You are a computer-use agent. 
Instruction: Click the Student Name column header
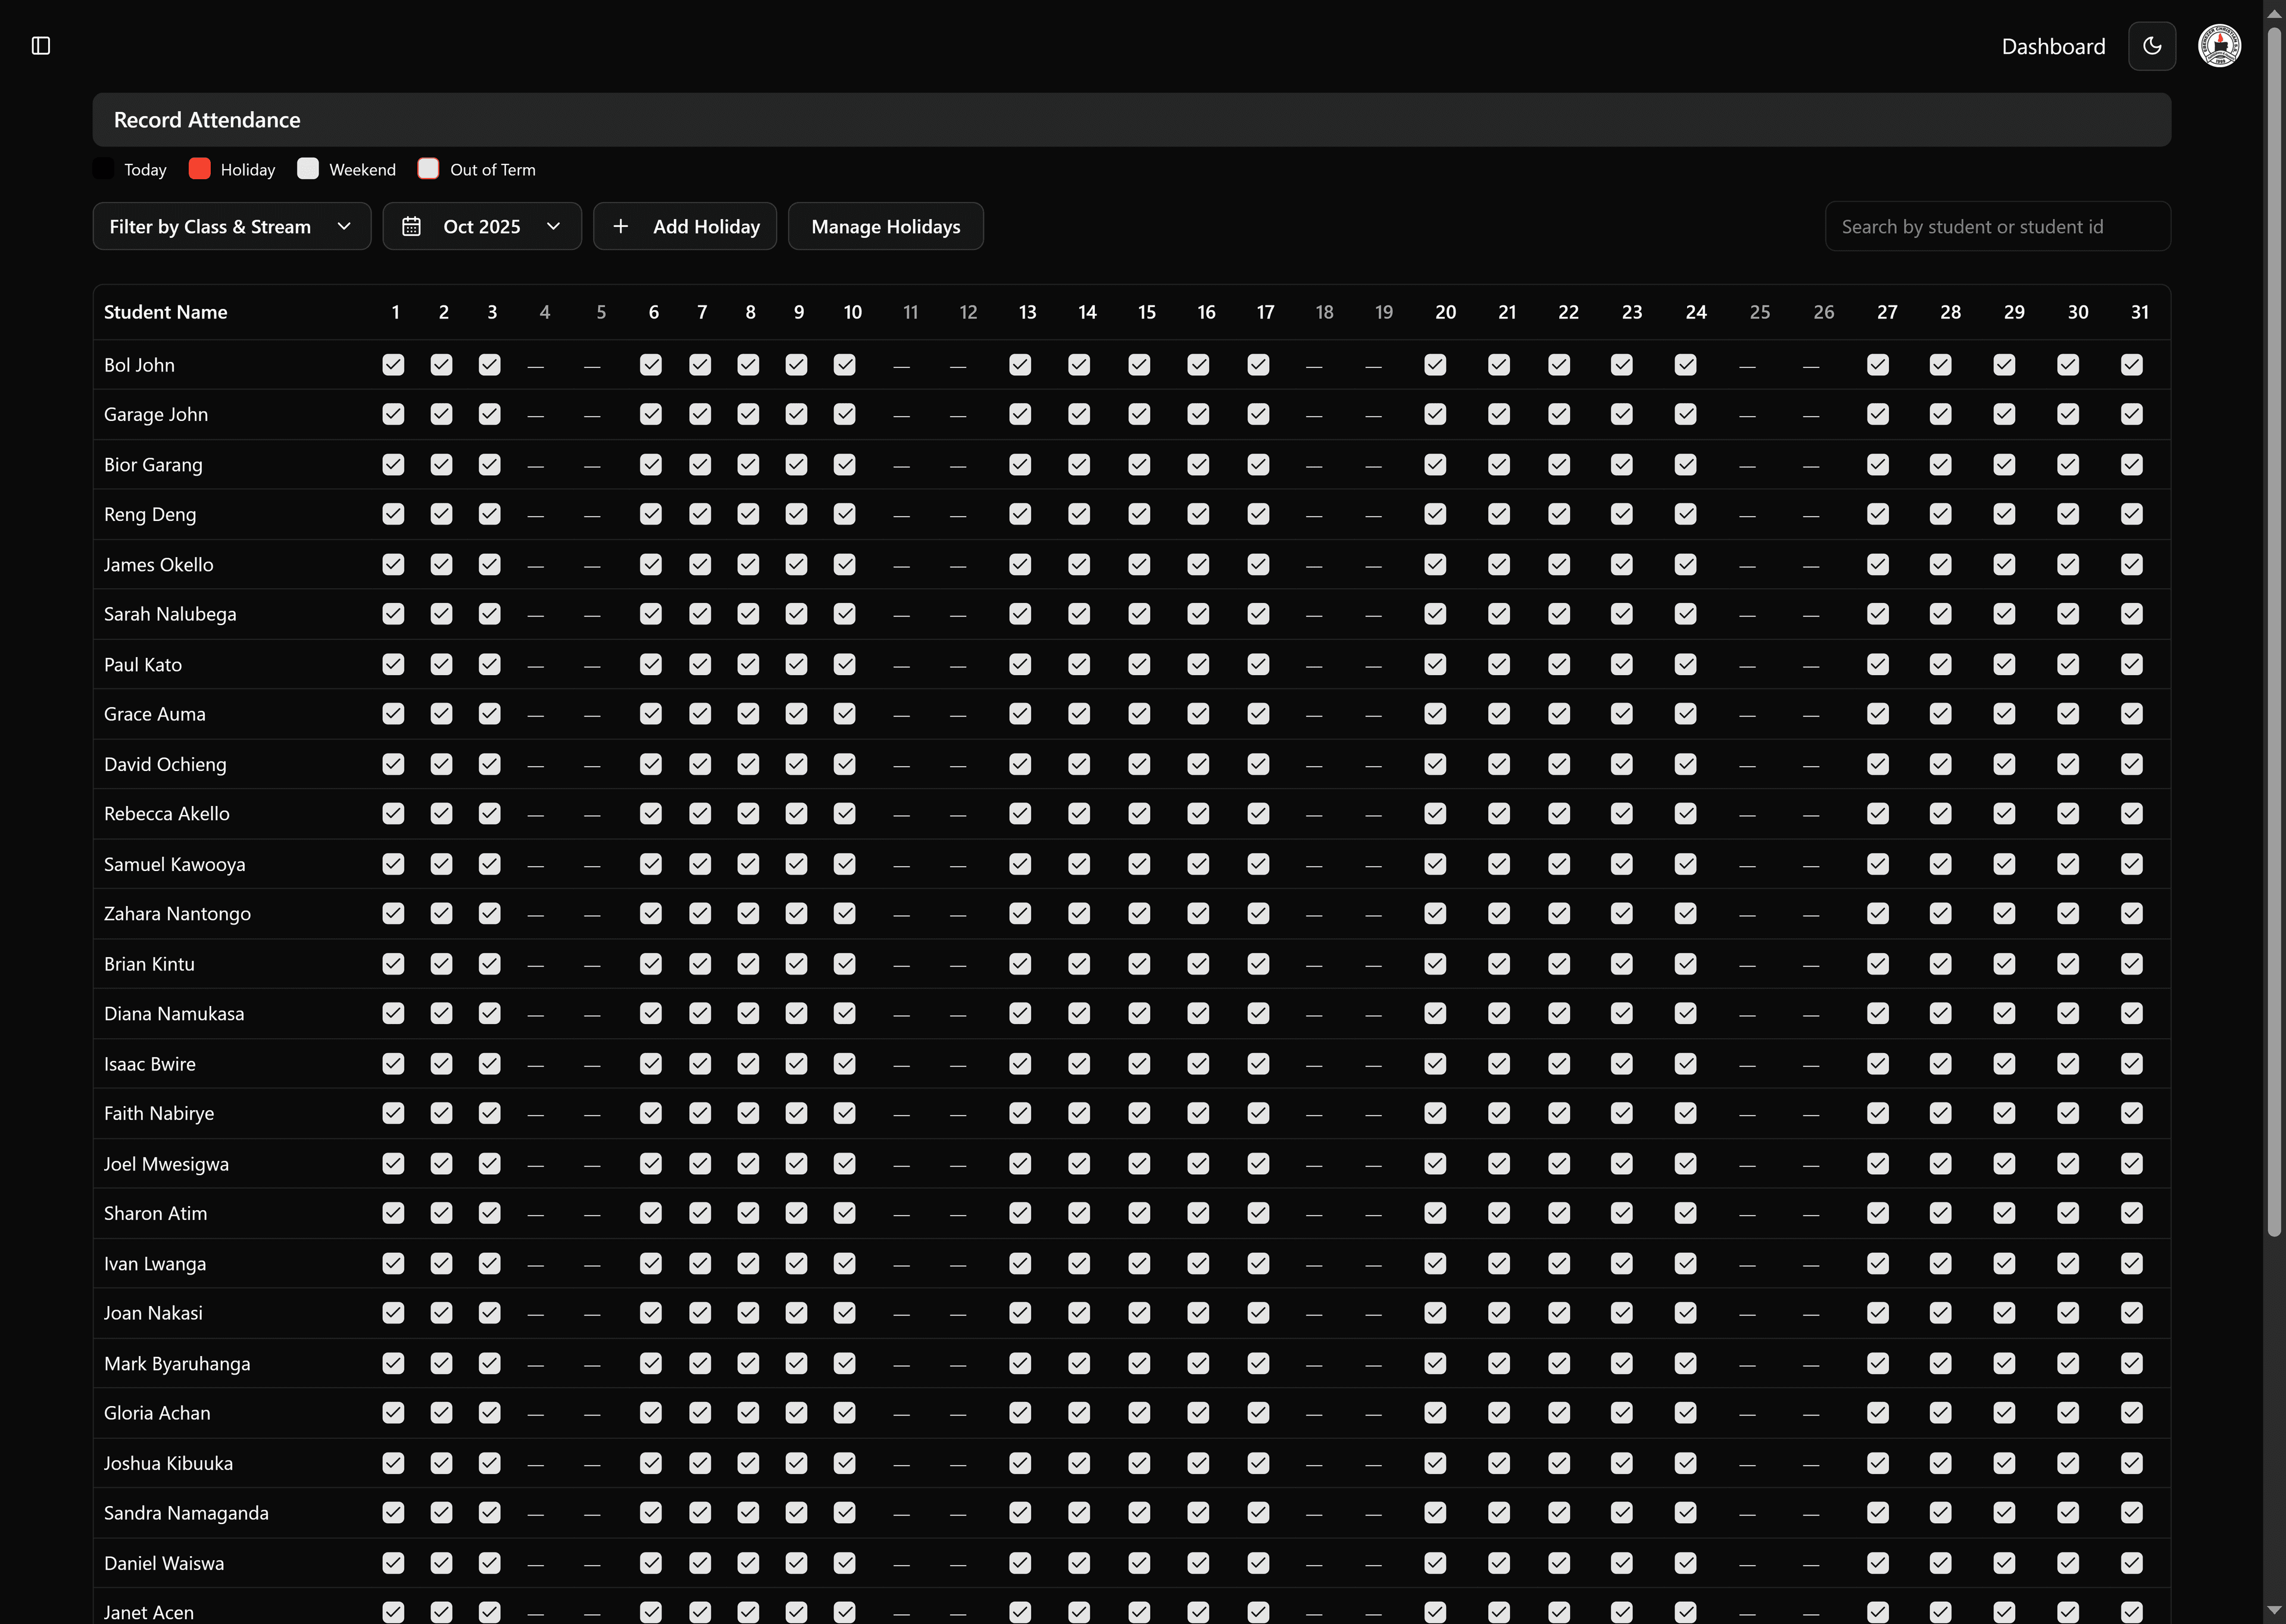click(x=166, y=312)
